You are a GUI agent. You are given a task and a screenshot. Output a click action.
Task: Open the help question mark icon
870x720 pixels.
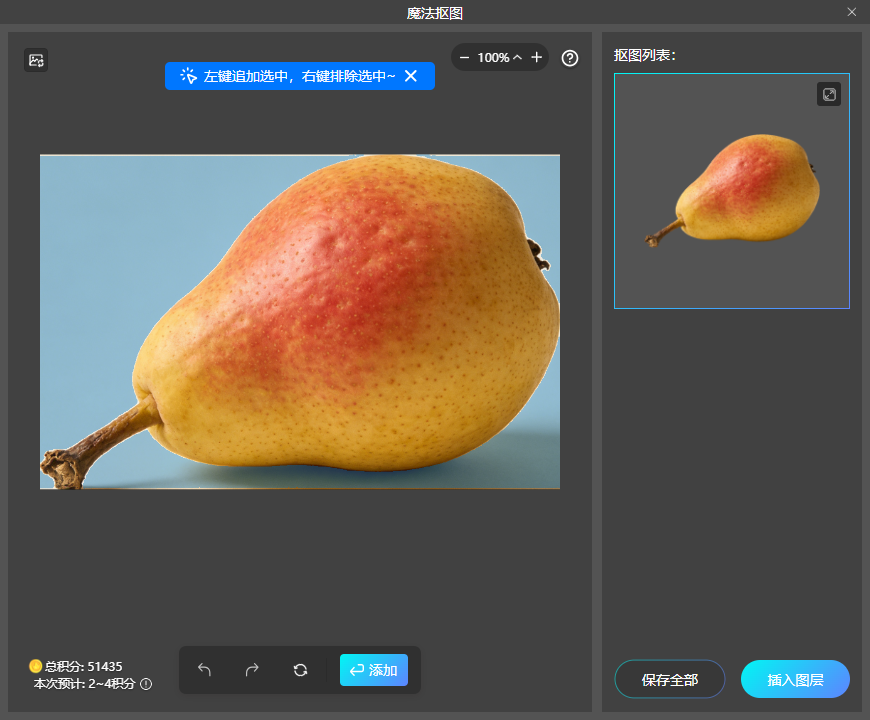click(x=570, y=58)
